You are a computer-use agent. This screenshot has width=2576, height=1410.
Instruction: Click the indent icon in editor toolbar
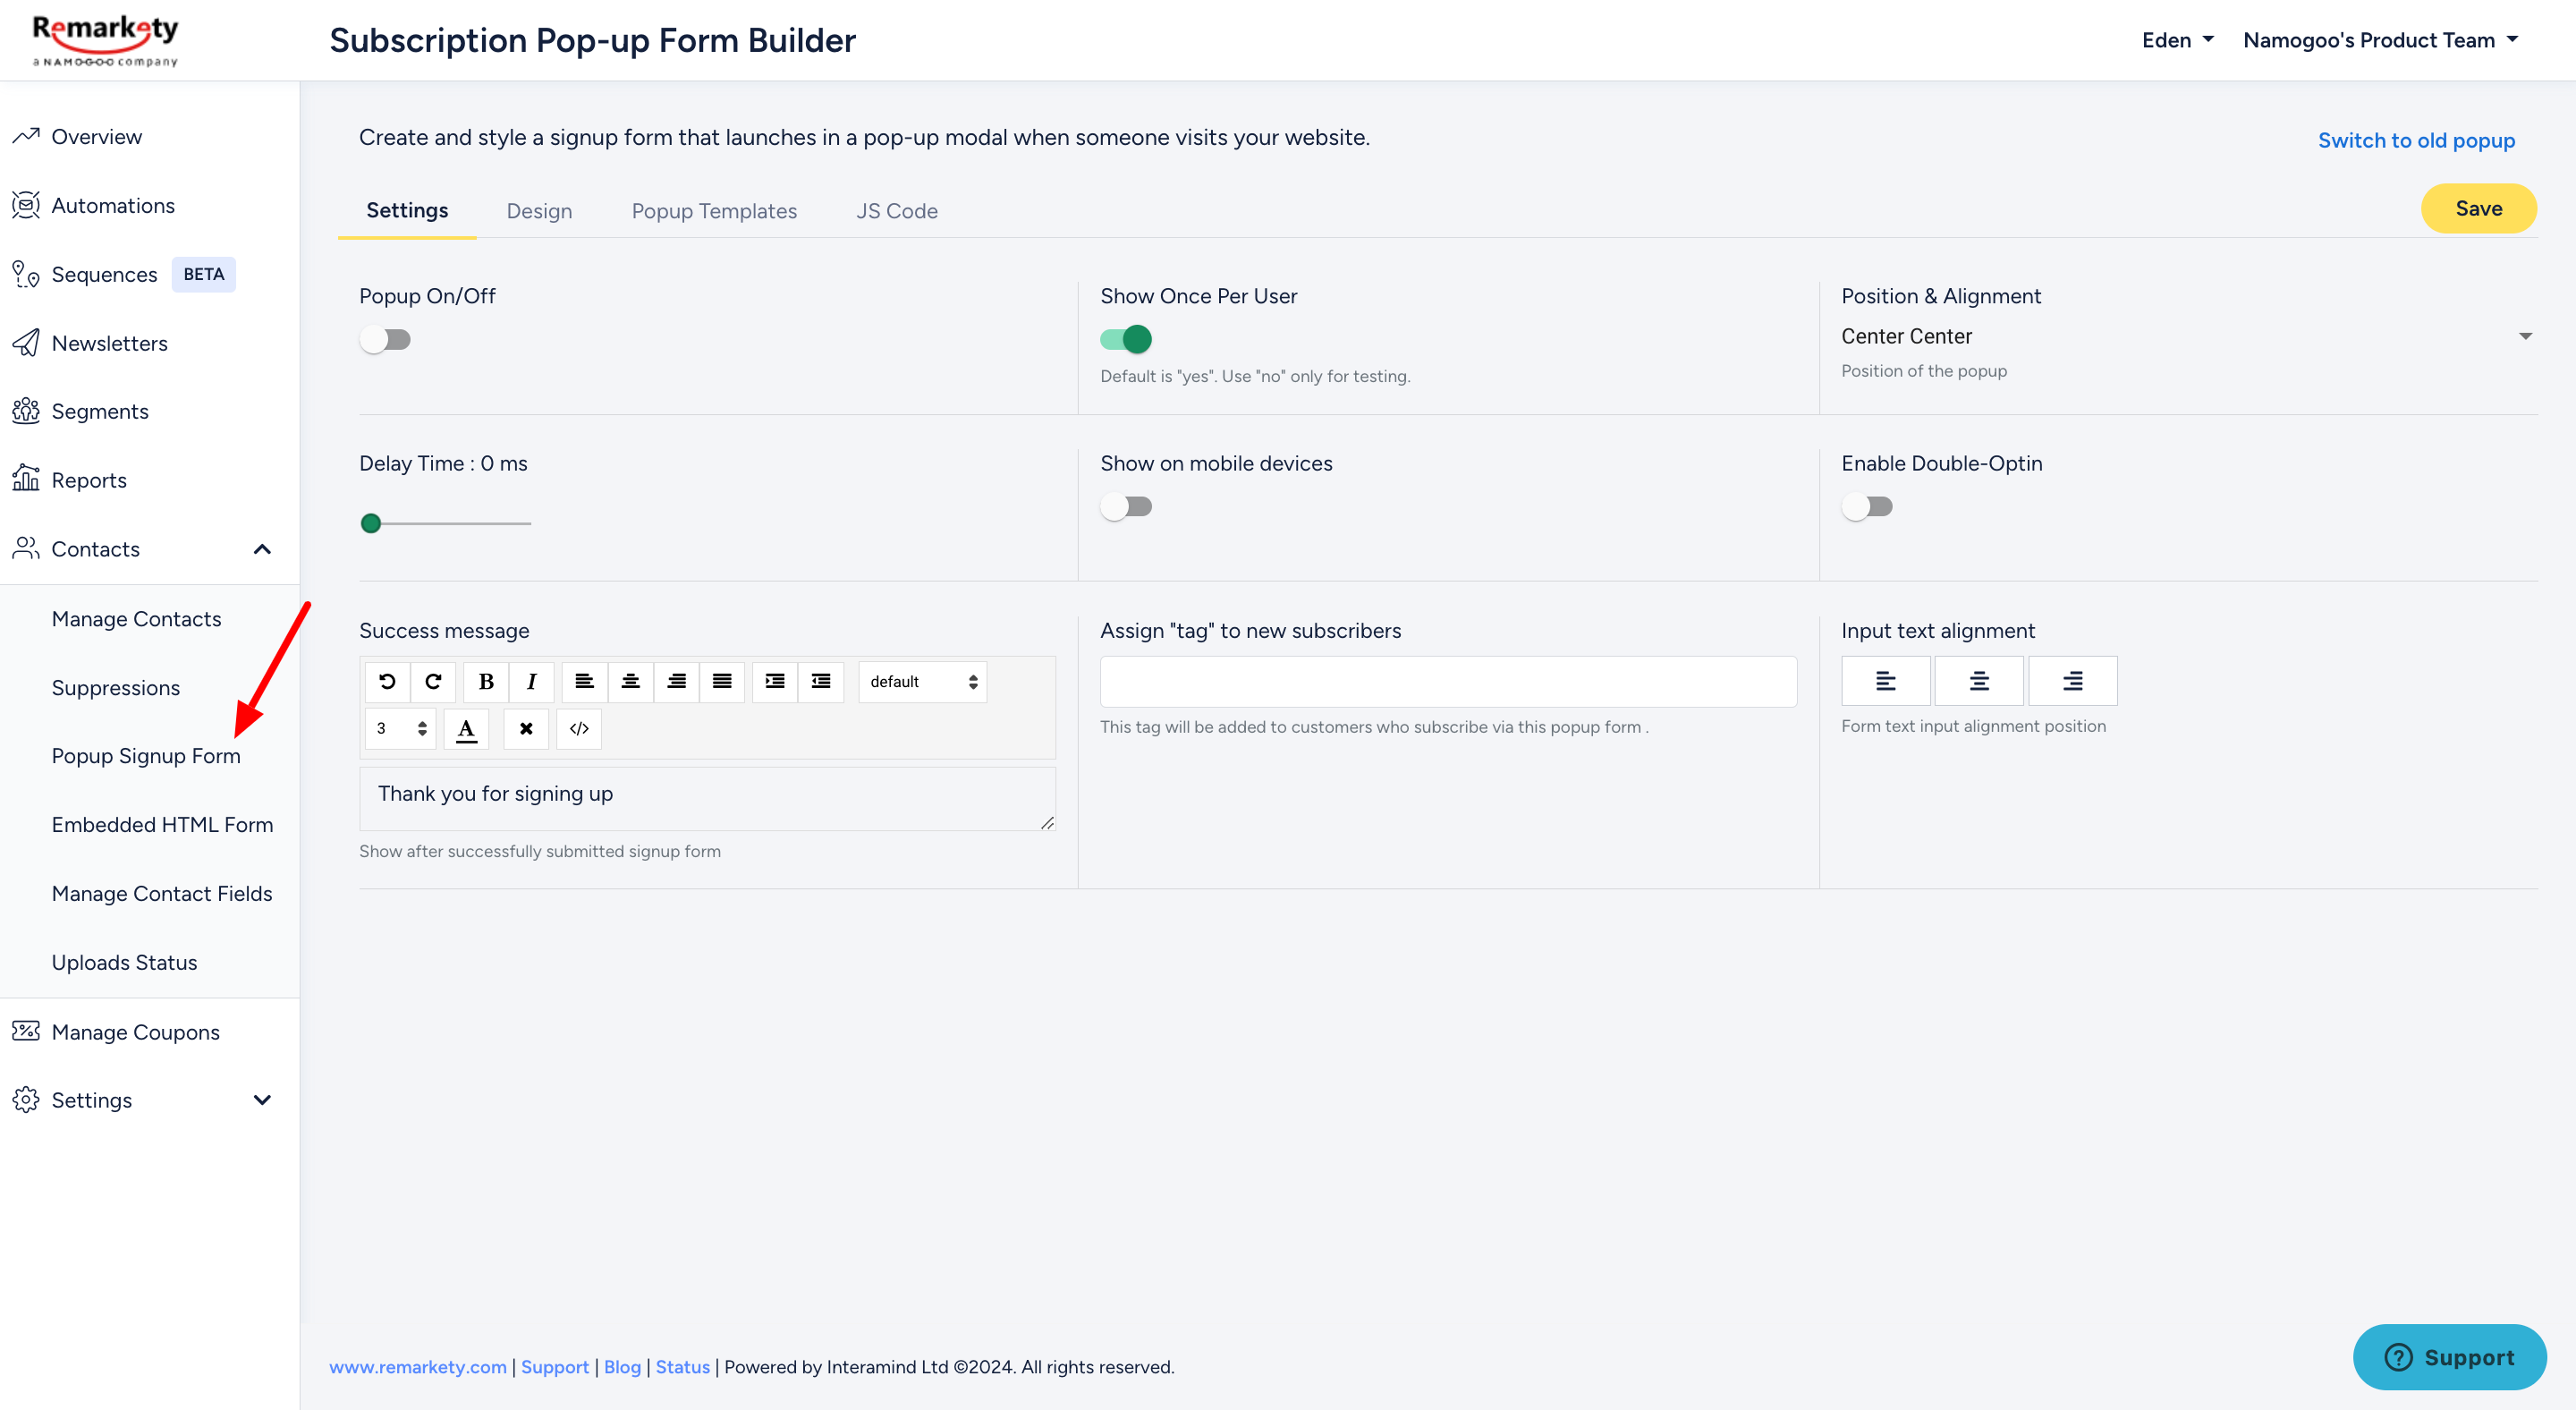pos(775,682)
